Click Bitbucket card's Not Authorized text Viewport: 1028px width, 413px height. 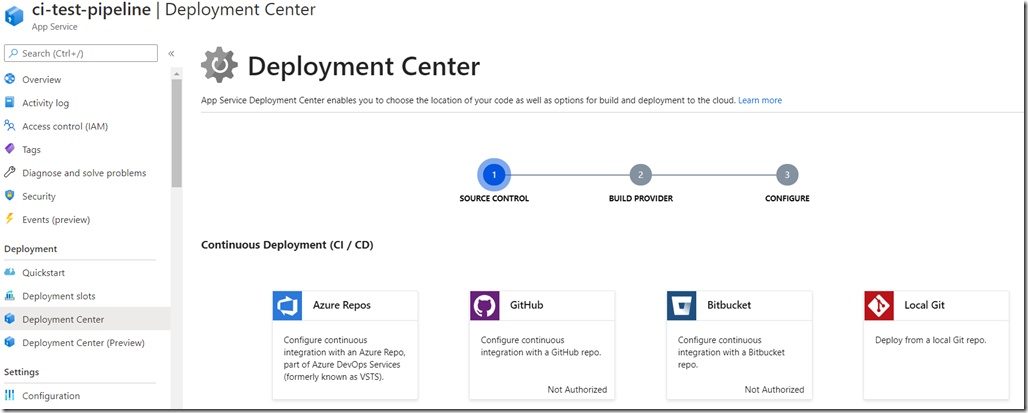[x=774, y=389]
